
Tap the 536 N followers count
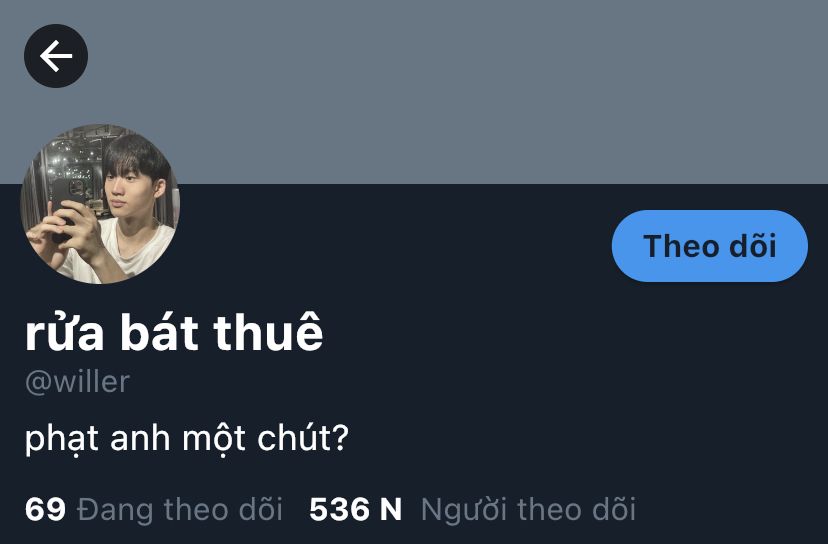355,509
